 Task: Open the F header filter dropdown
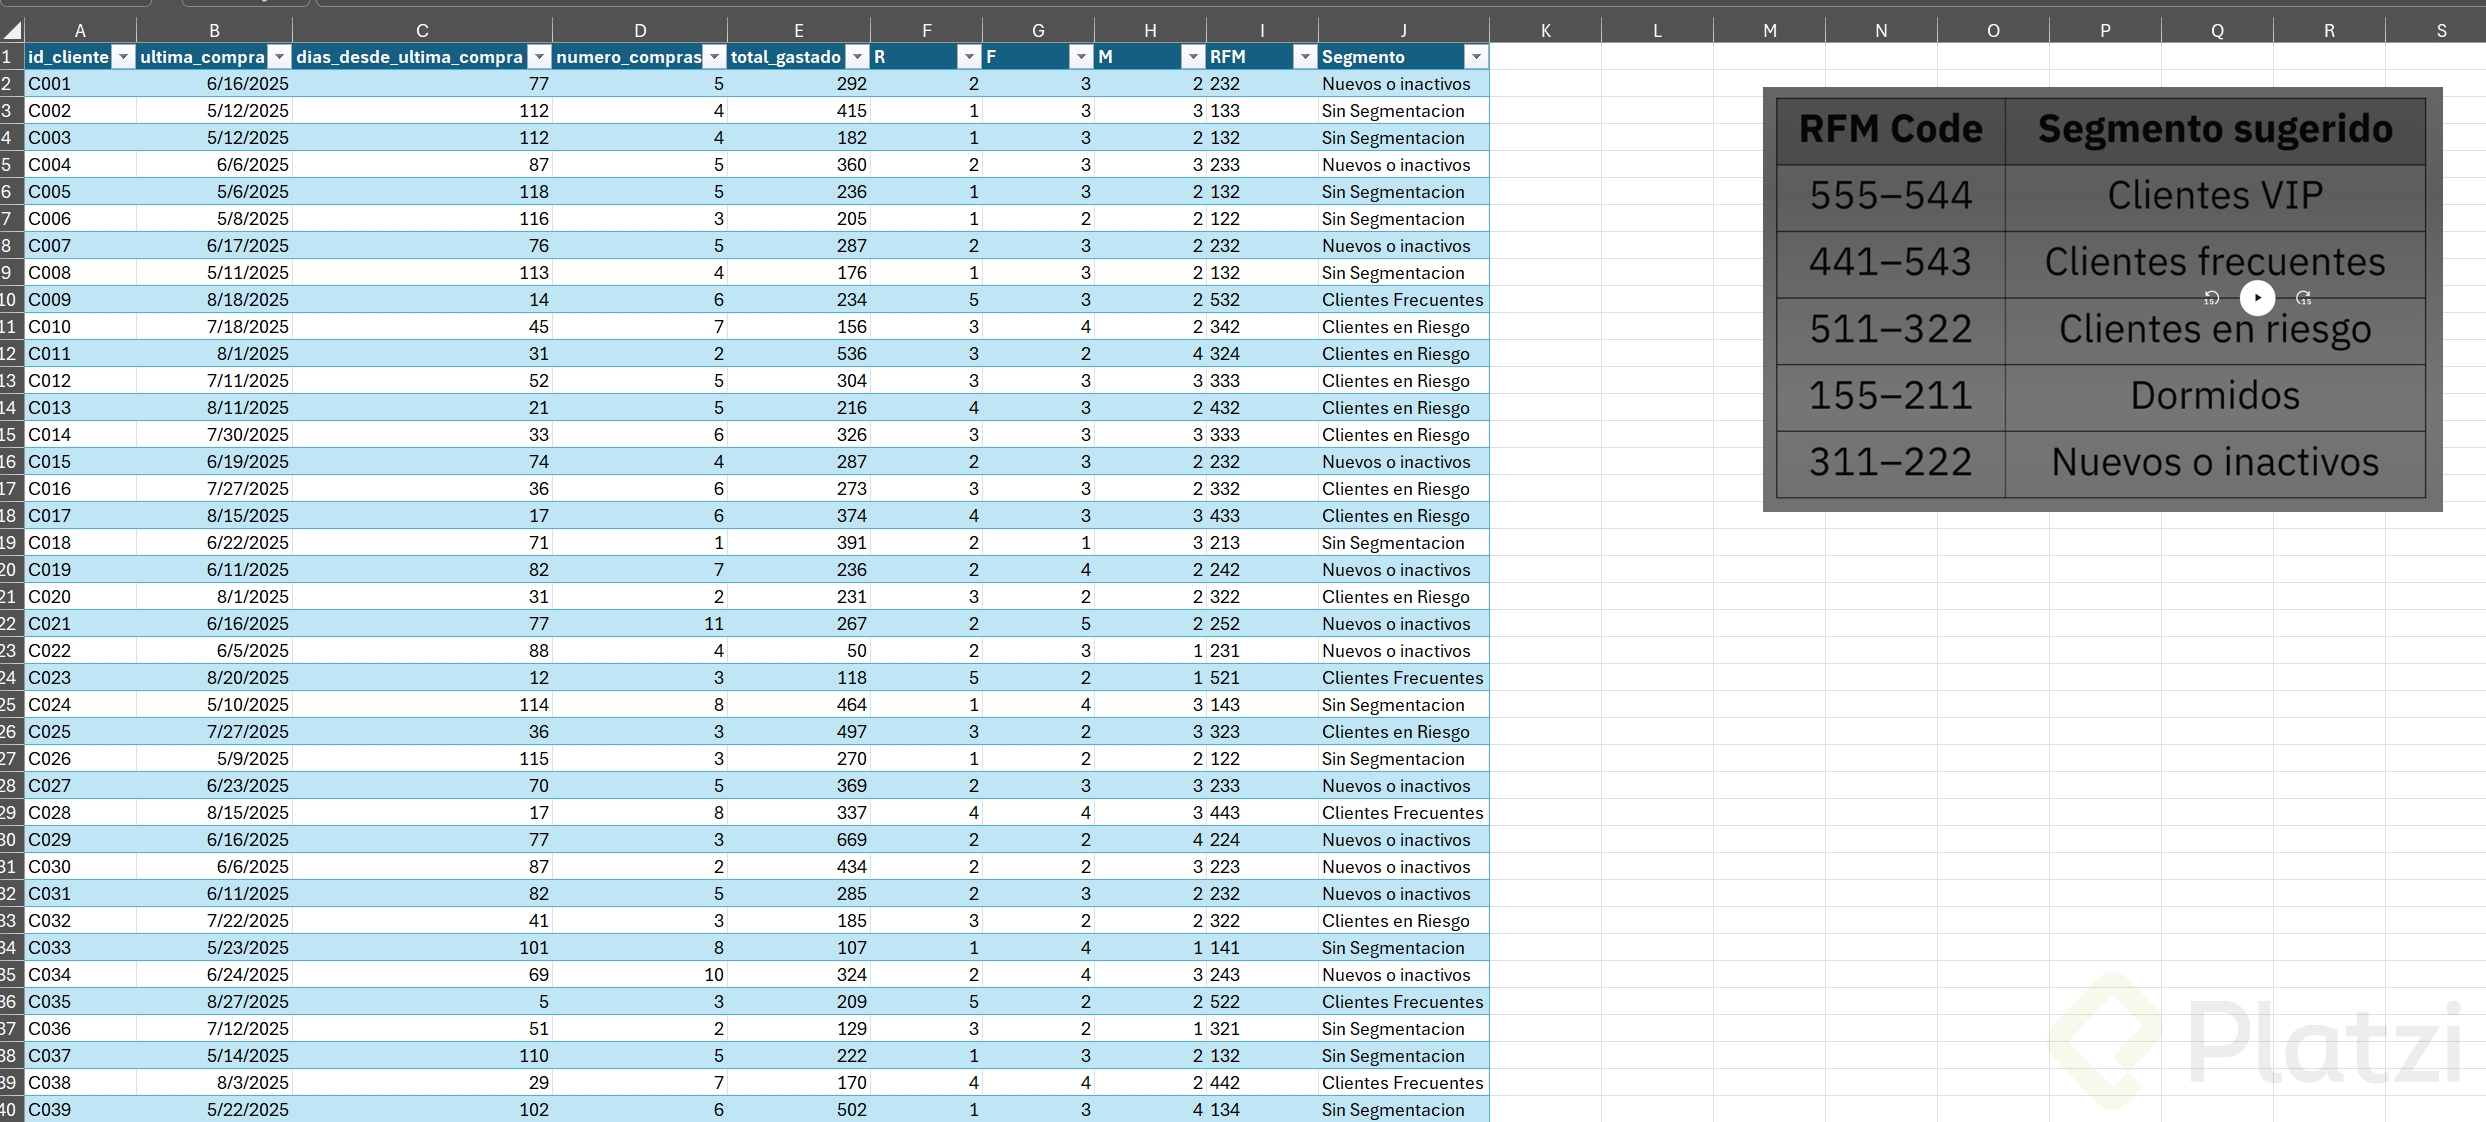pos(1081,57)
